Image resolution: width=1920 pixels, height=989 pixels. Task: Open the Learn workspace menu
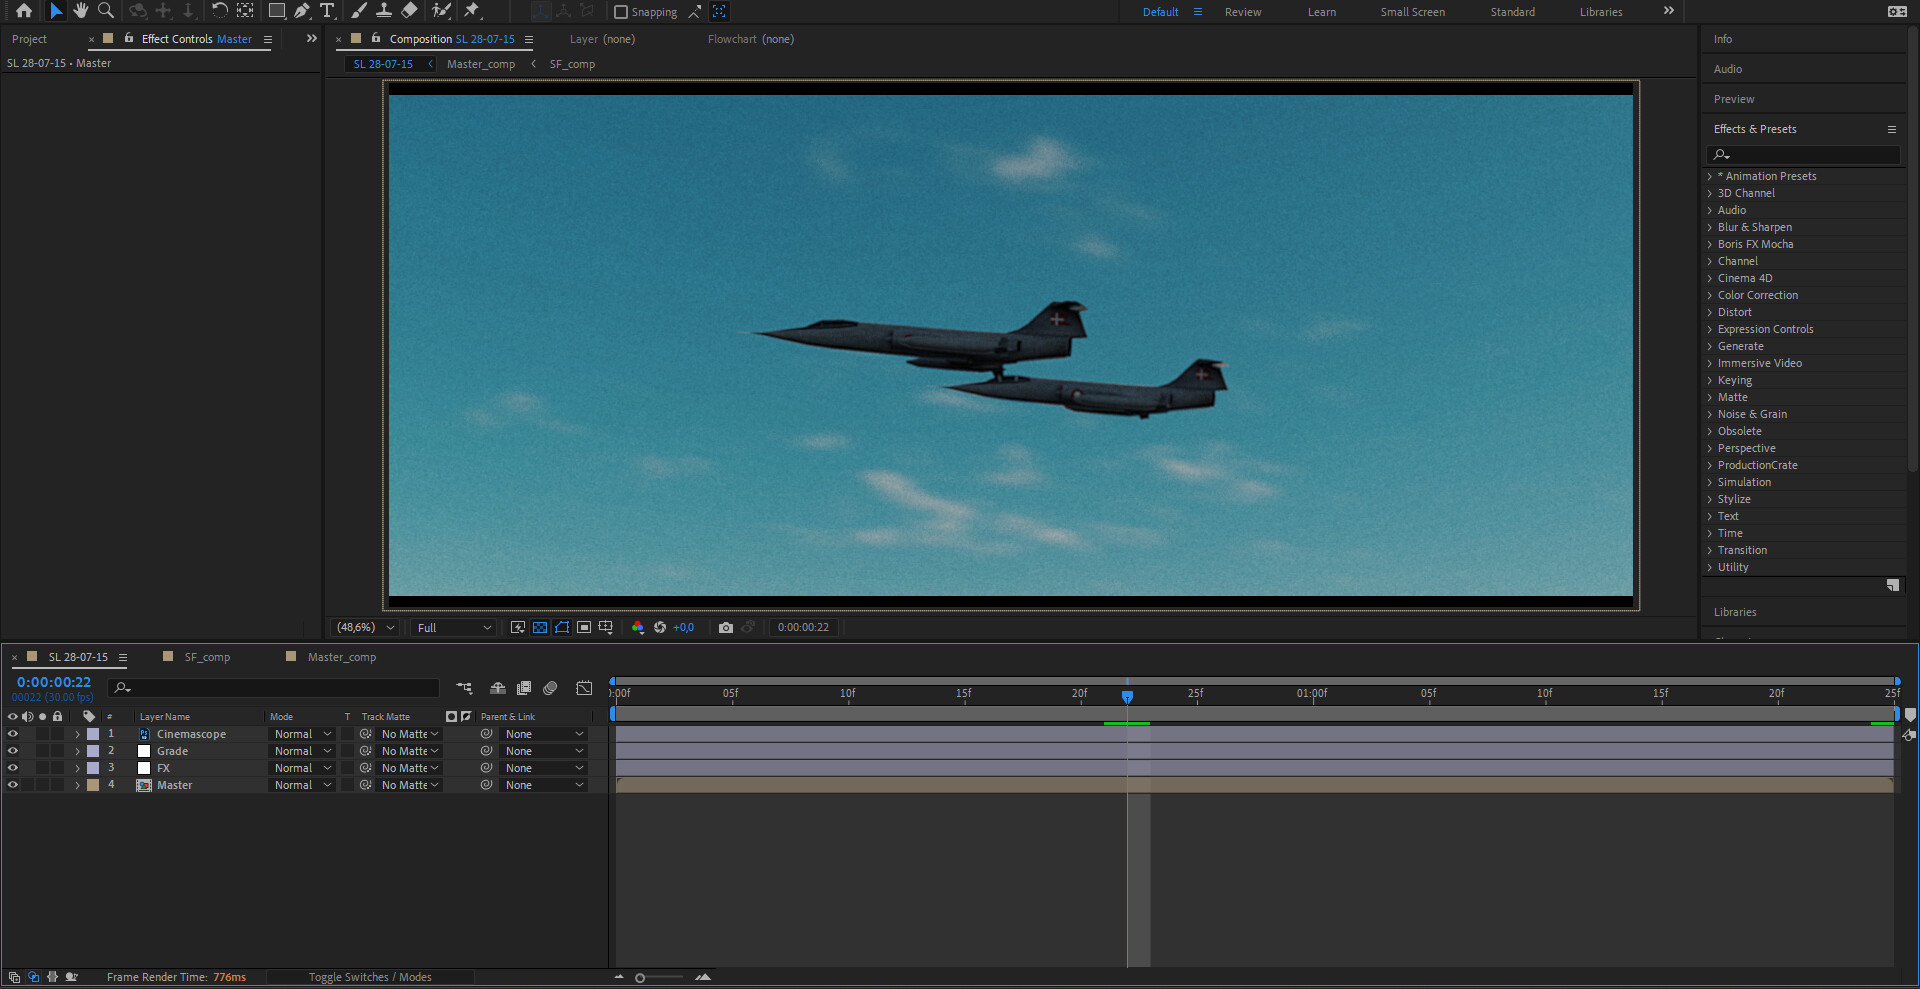pos(1321,11)
